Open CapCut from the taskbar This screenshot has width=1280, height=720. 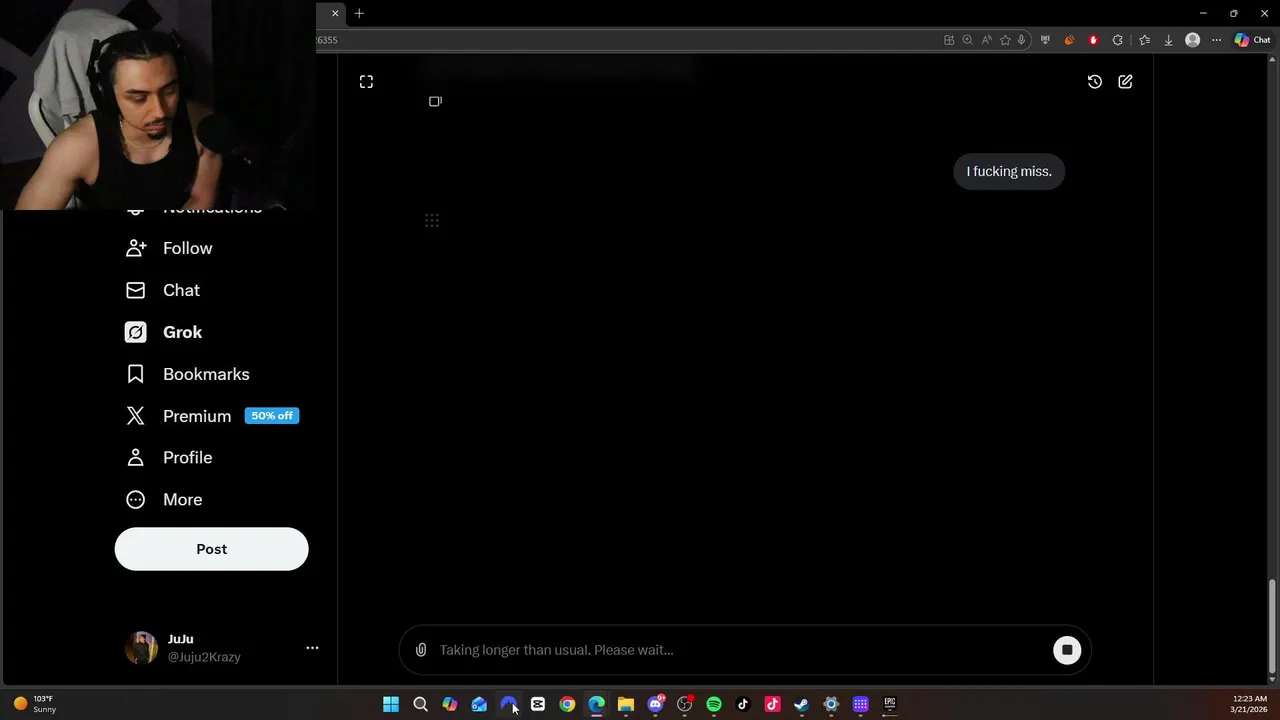(538, 704)
